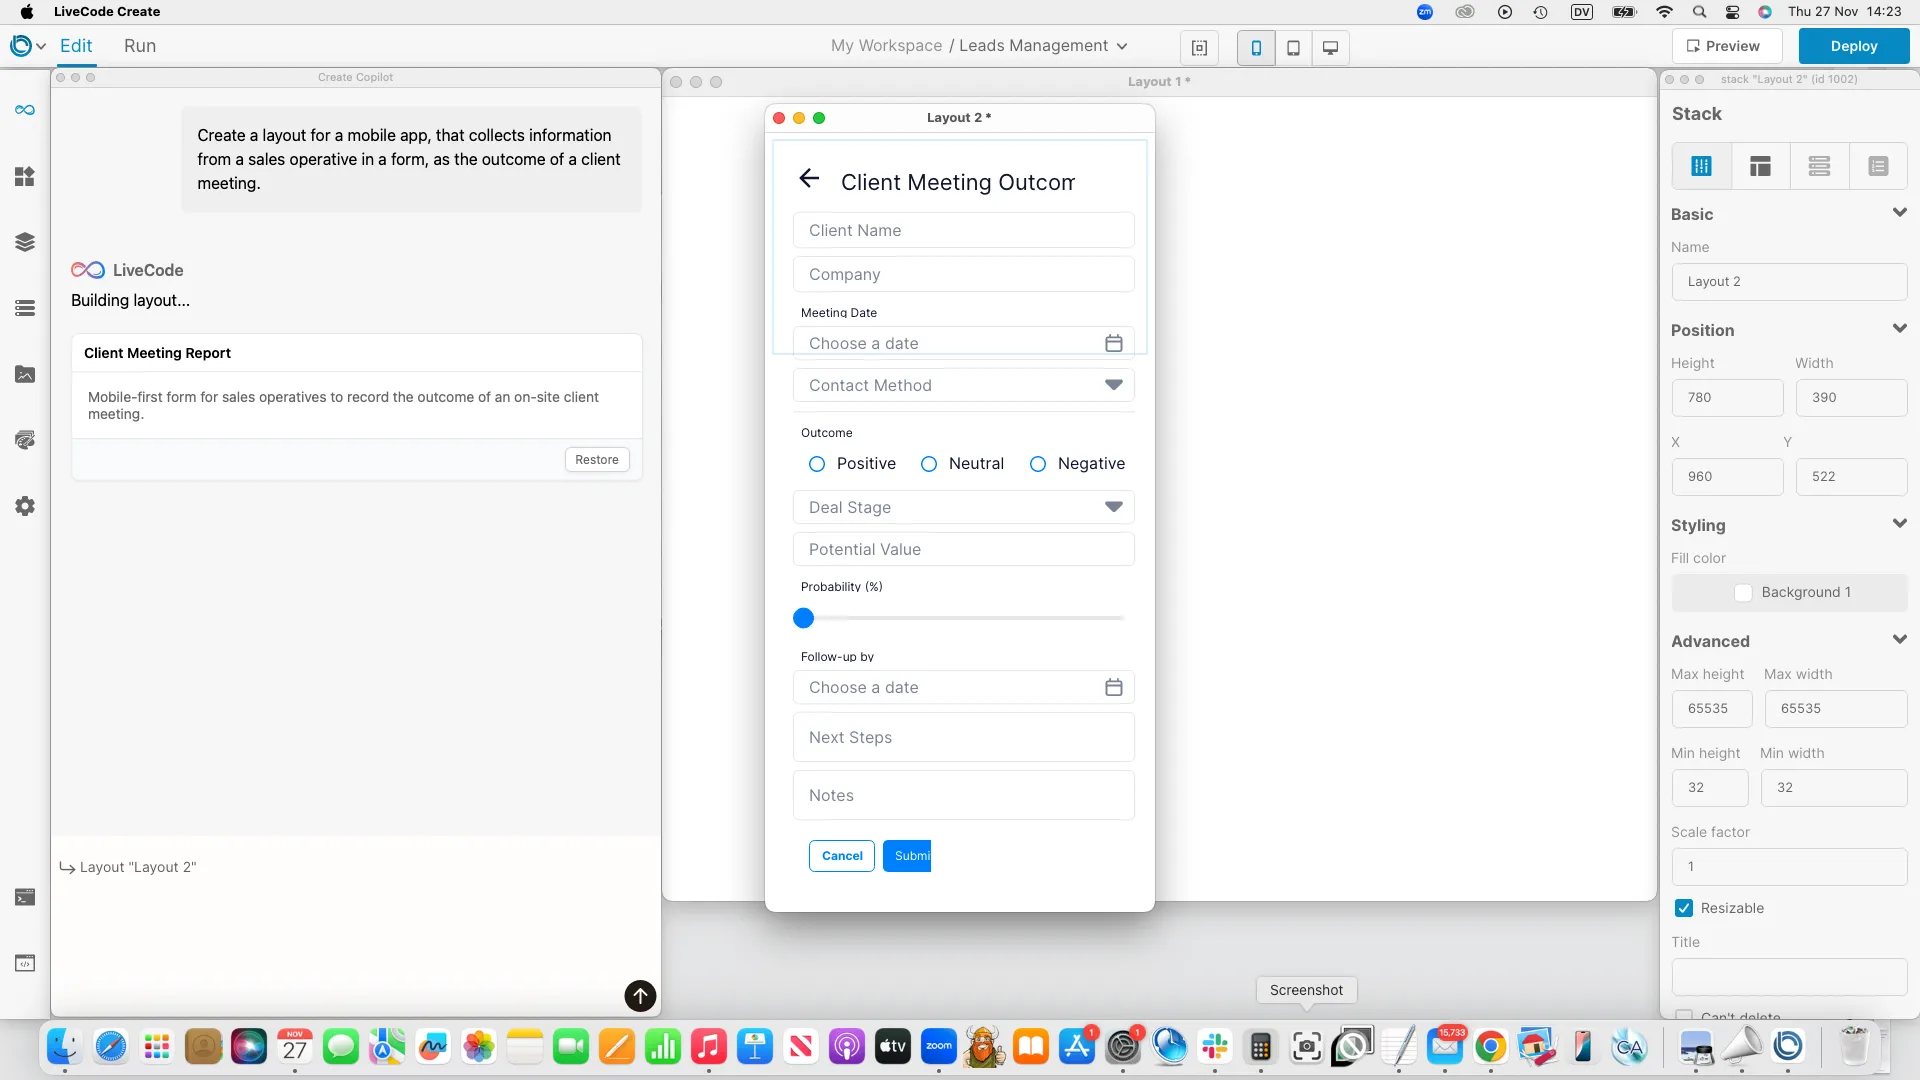The width and height of the screenshot is (1920, 1080).
Task: Select the Positive outcome radio button
Action: tap(817, 464)
